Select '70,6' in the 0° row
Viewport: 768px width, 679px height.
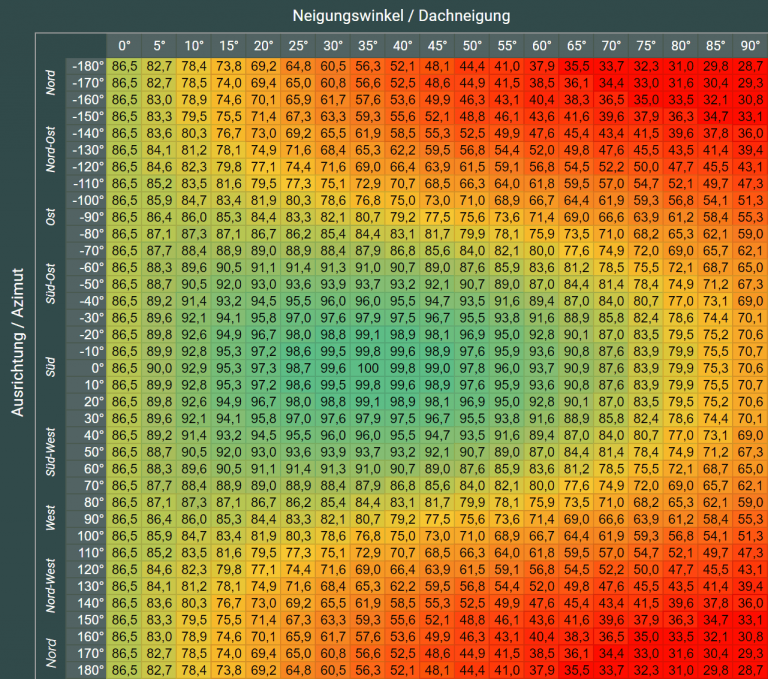pos(750,368)
